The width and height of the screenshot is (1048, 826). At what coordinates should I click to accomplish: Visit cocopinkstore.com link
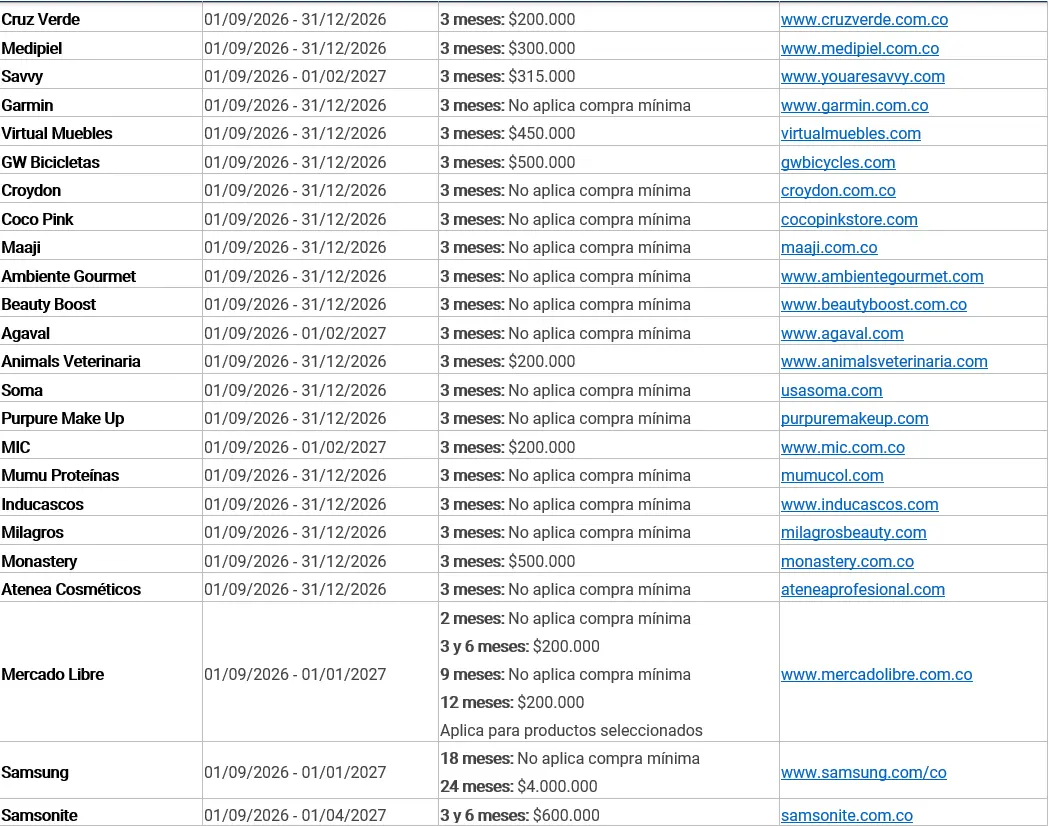(849, 219)
